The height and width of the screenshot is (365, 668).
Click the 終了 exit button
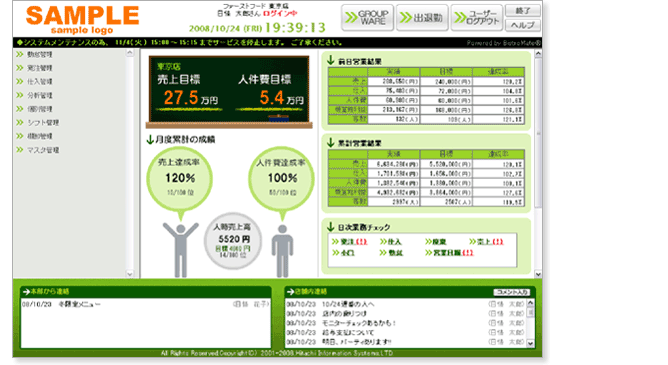pyautogui.click(x=523, y=11)
